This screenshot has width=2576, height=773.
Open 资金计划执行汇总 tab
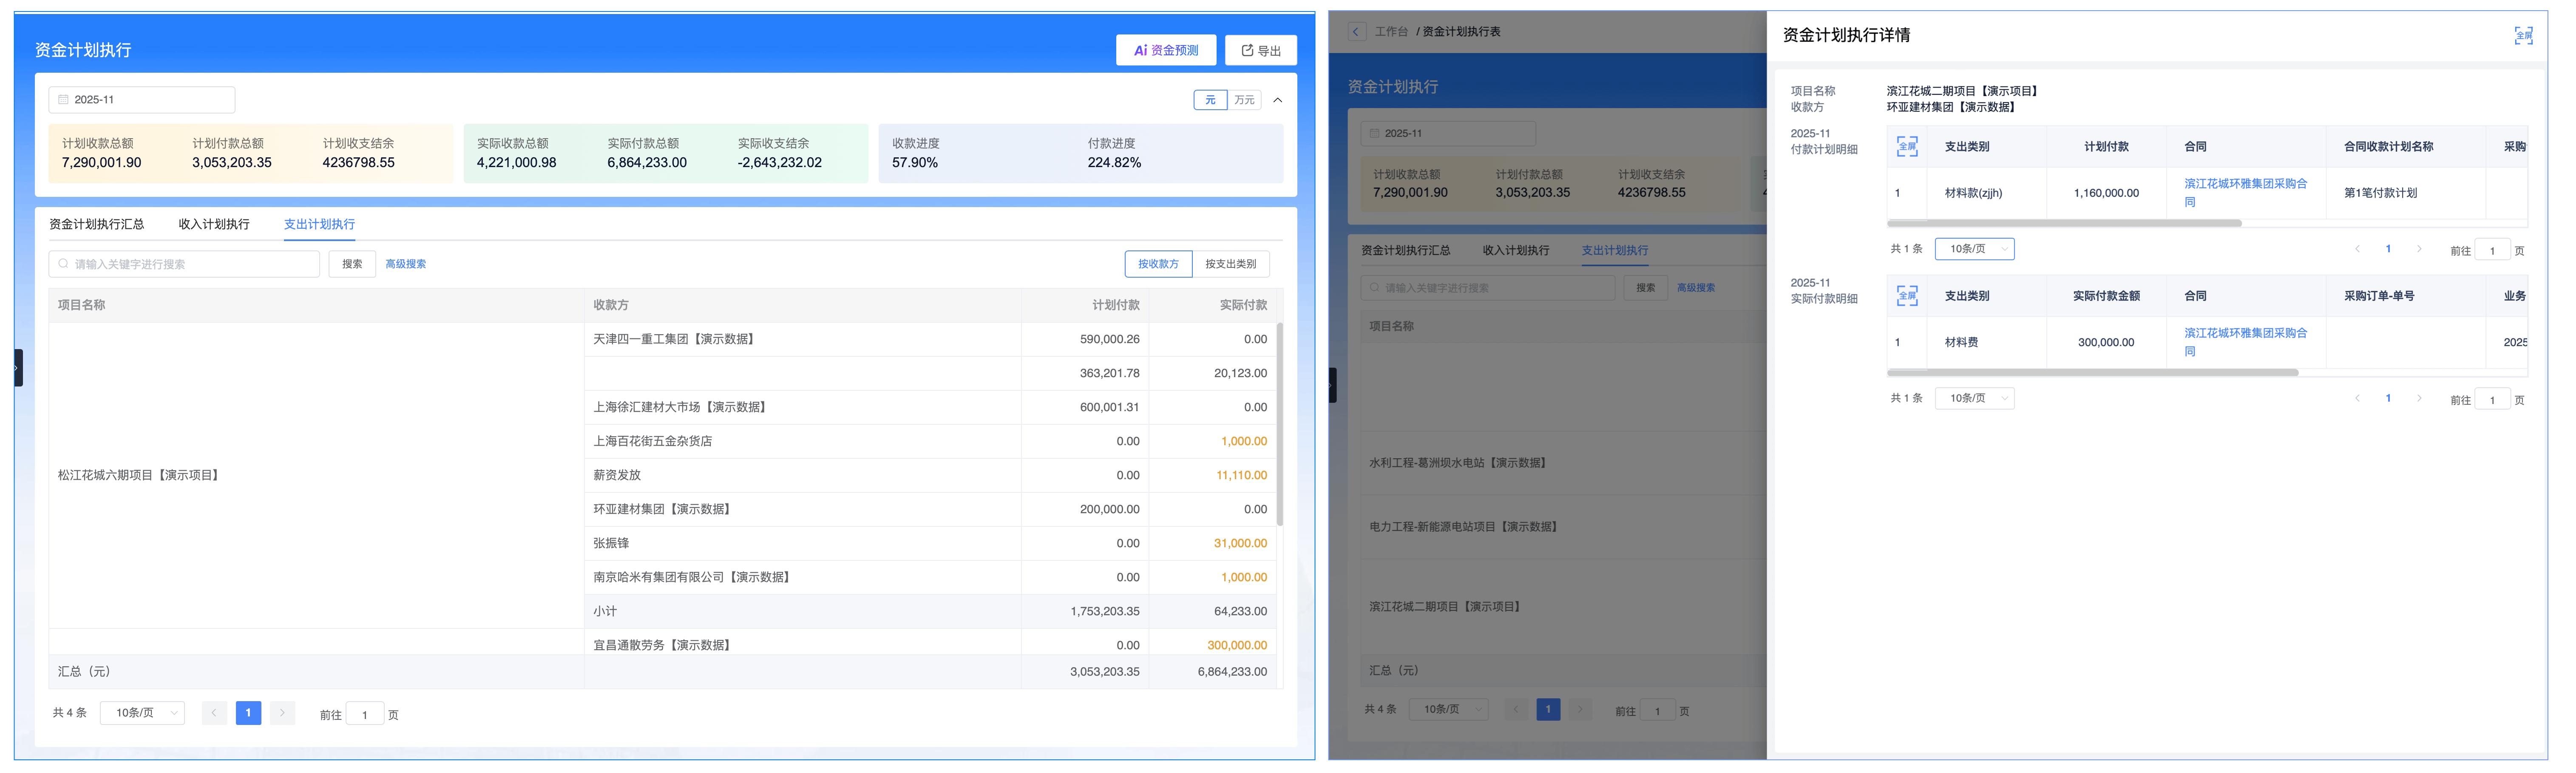(x=96, y=224)
